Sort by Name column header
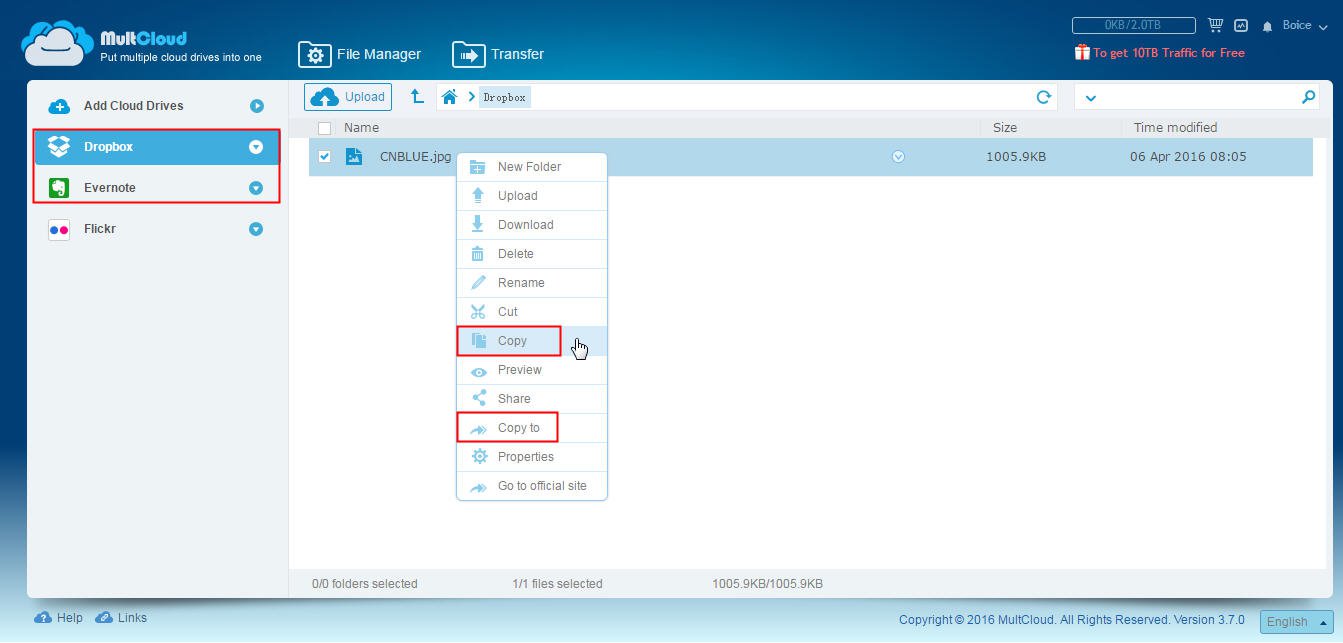The width and height of the screenshot is (1343, 643). pyautogui.click(x=361, y=128)
